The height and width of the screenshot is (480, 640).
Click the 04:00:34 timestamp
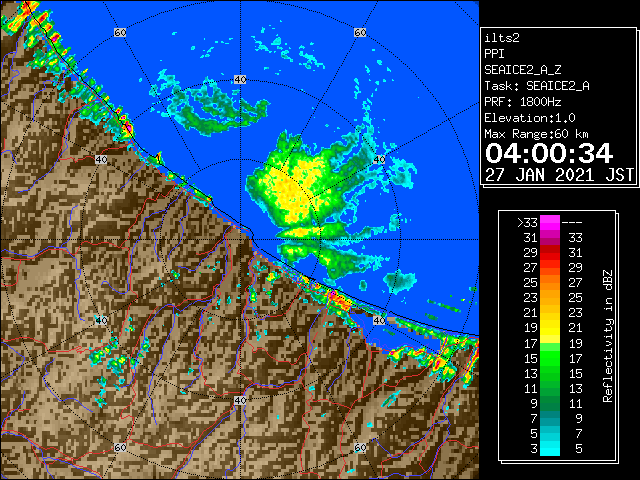coord(549,153)
